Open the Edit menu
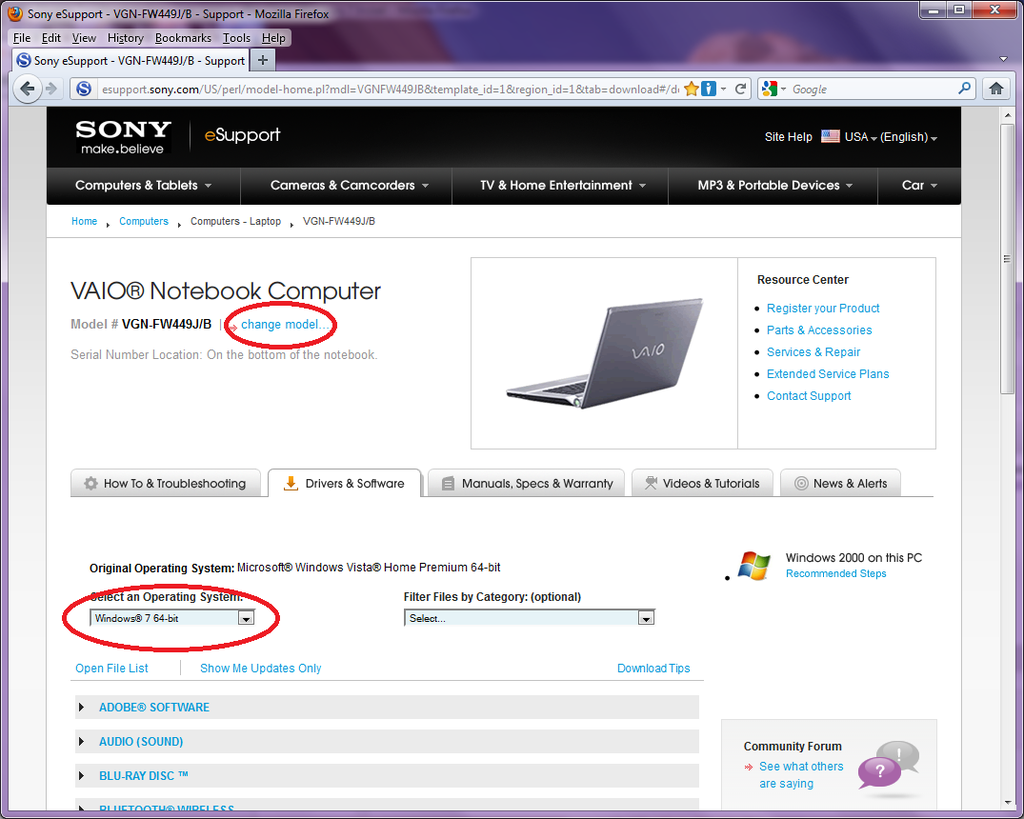This screenshot has height=819, width=1024. point(51,38)
